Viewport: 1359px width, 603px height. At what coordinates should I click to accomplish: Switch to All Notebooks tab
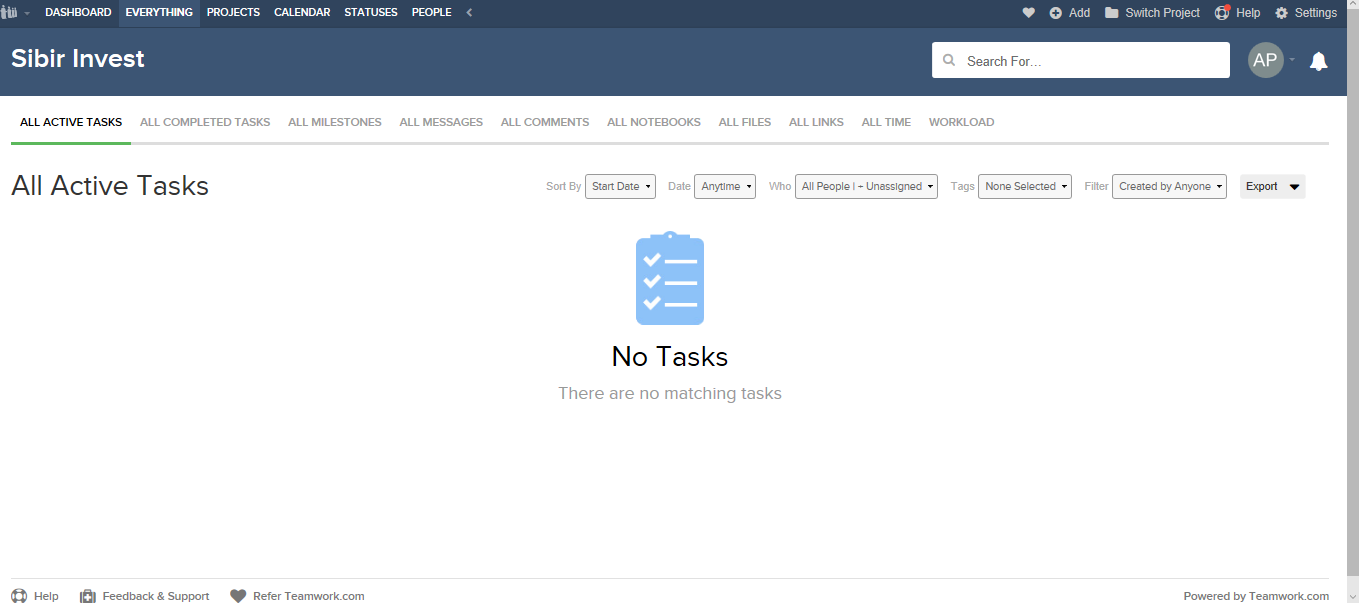click(654, 122)
